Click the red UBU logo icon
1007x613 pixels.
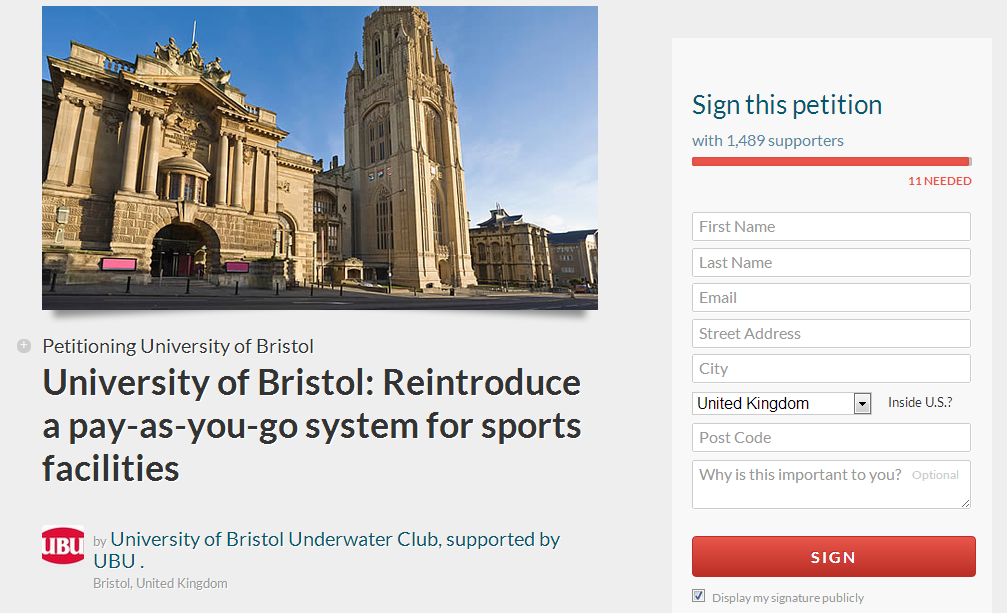pyautogui.click(x=63, y=545)
